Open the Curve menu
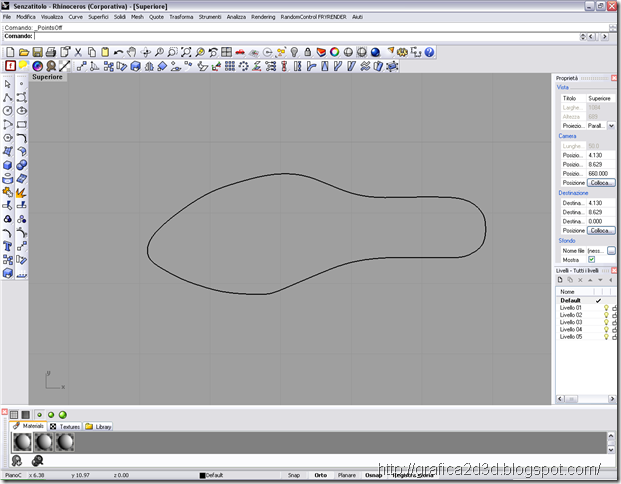The height and width of the screenshot is (484, 621). click(x=75, y=17)
